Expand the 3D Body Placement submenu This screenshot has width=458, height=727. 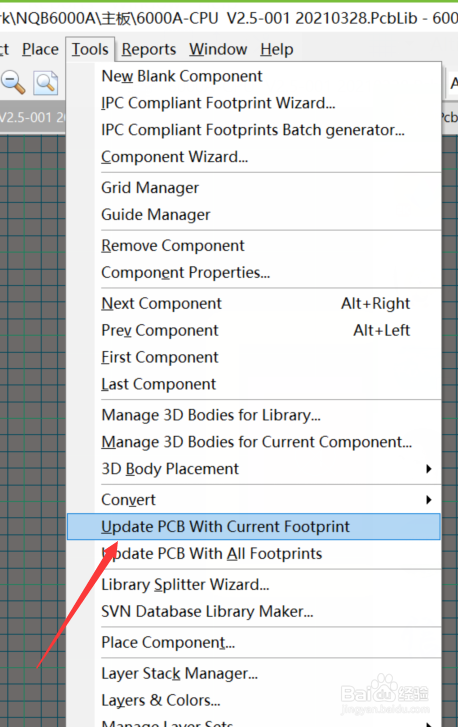428,469
